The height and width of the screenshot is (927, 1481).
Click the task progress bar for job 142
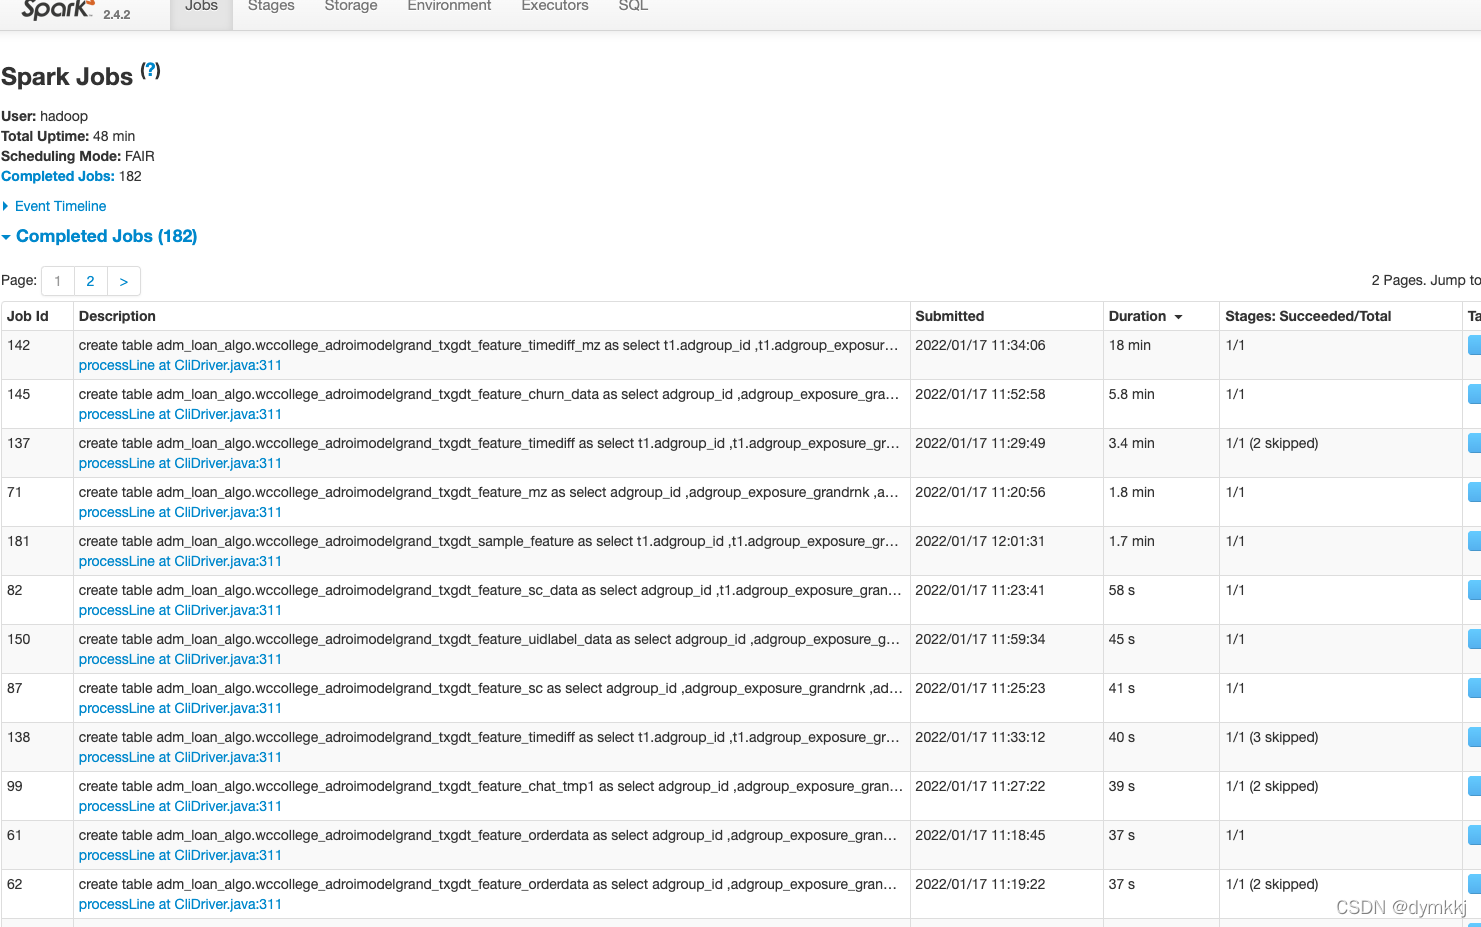(1474, 345)
